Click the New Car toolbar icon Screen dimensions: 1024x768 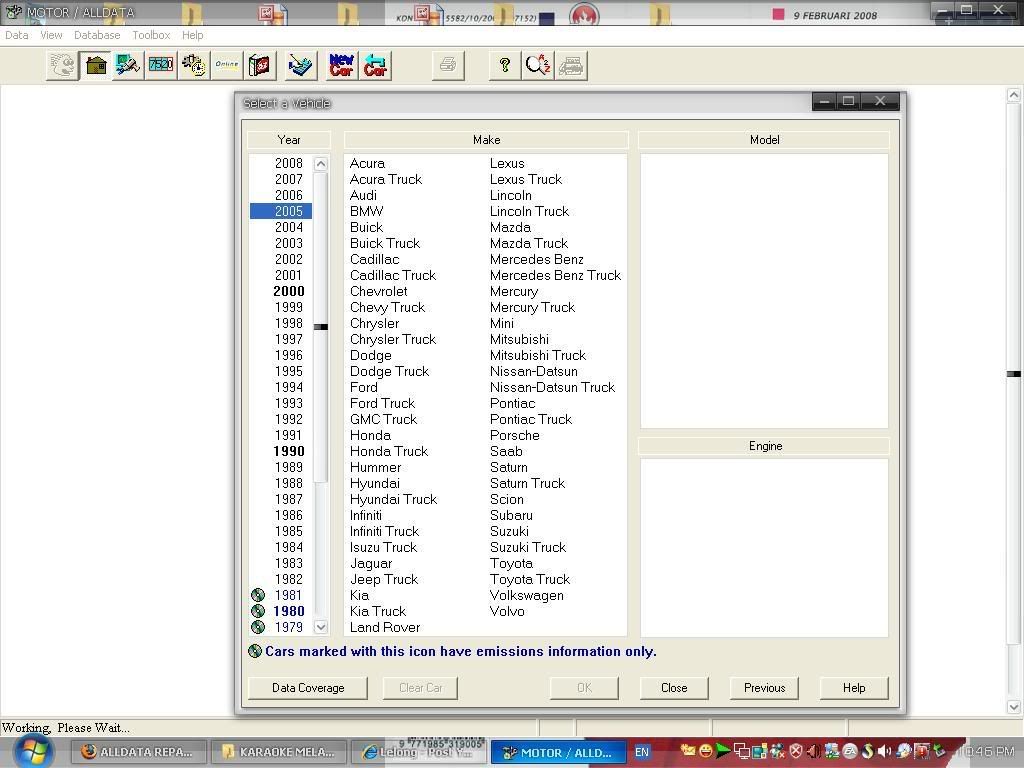(342, 65)
